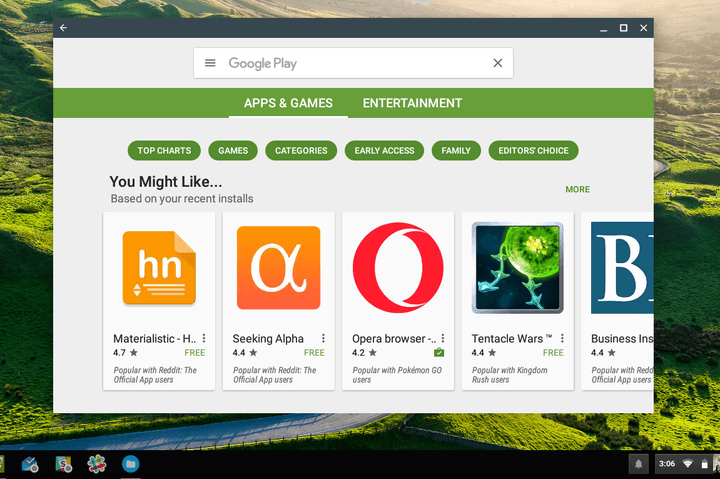Viewport: 720px width, 479px height.
Task: Click FREE on the Materialistic card
Action: pos(195,353)
